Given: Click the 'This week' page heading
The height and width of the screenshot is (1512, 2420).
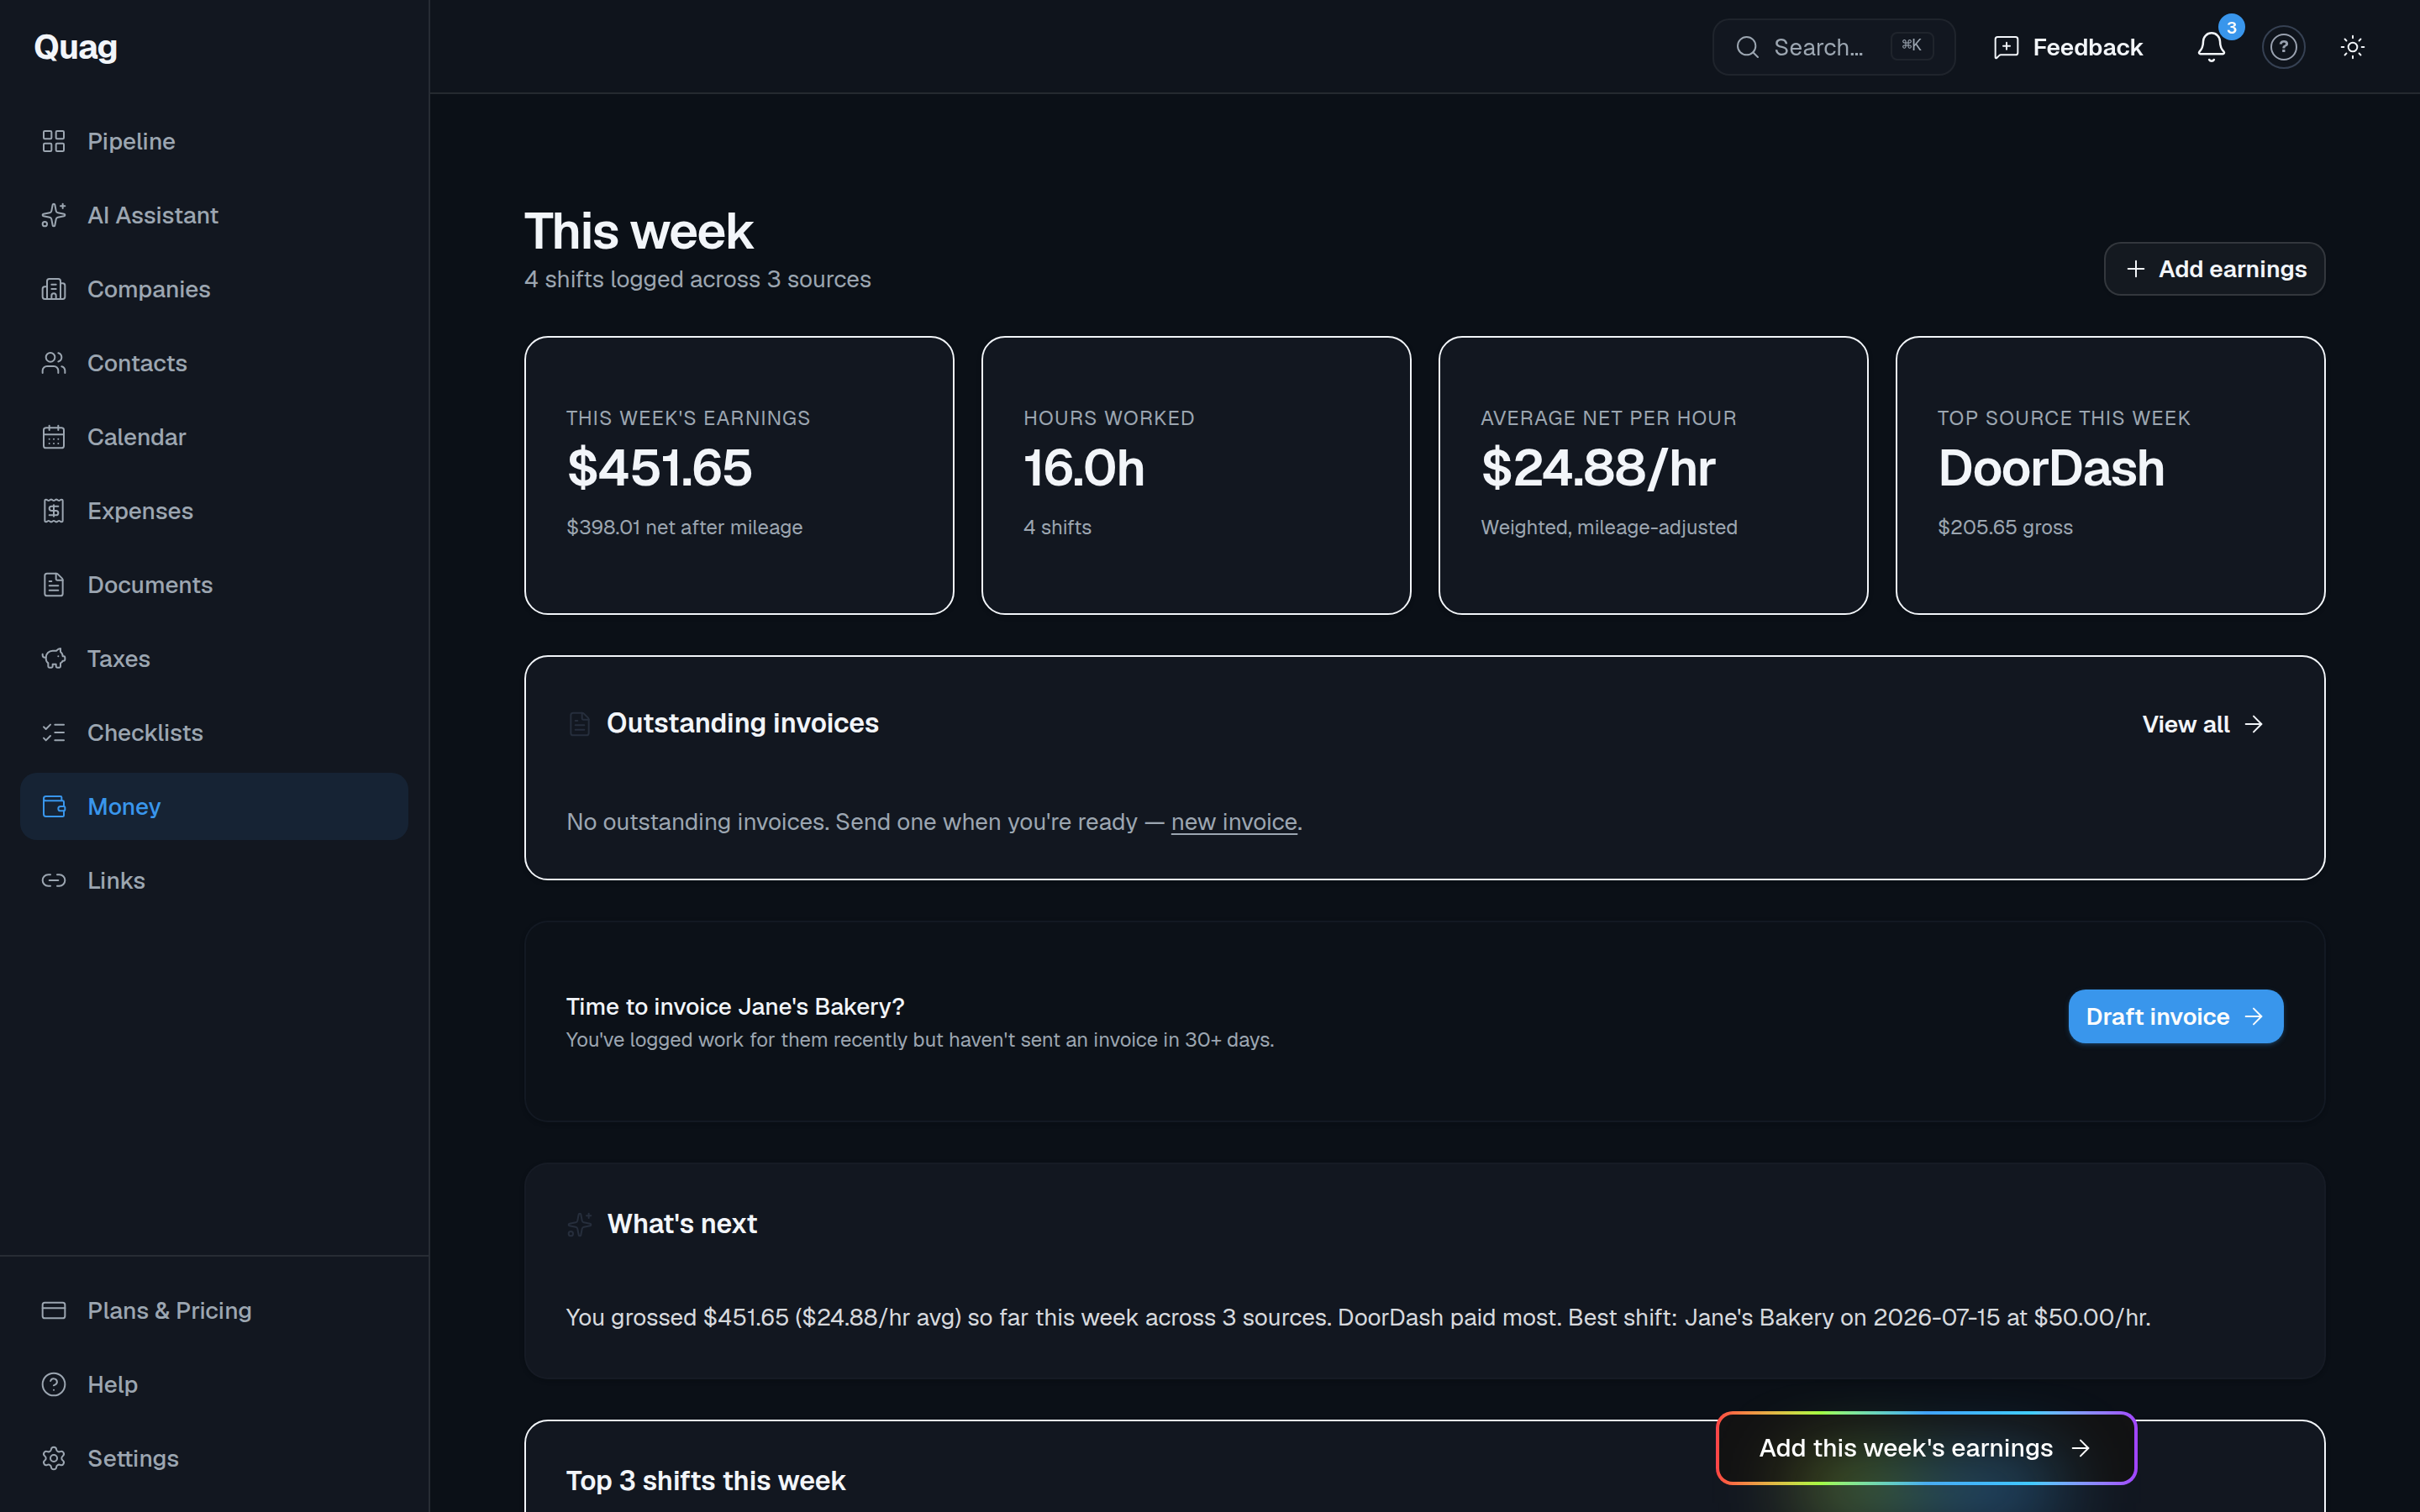Looking at the screenshot, I should click(638, 232).
